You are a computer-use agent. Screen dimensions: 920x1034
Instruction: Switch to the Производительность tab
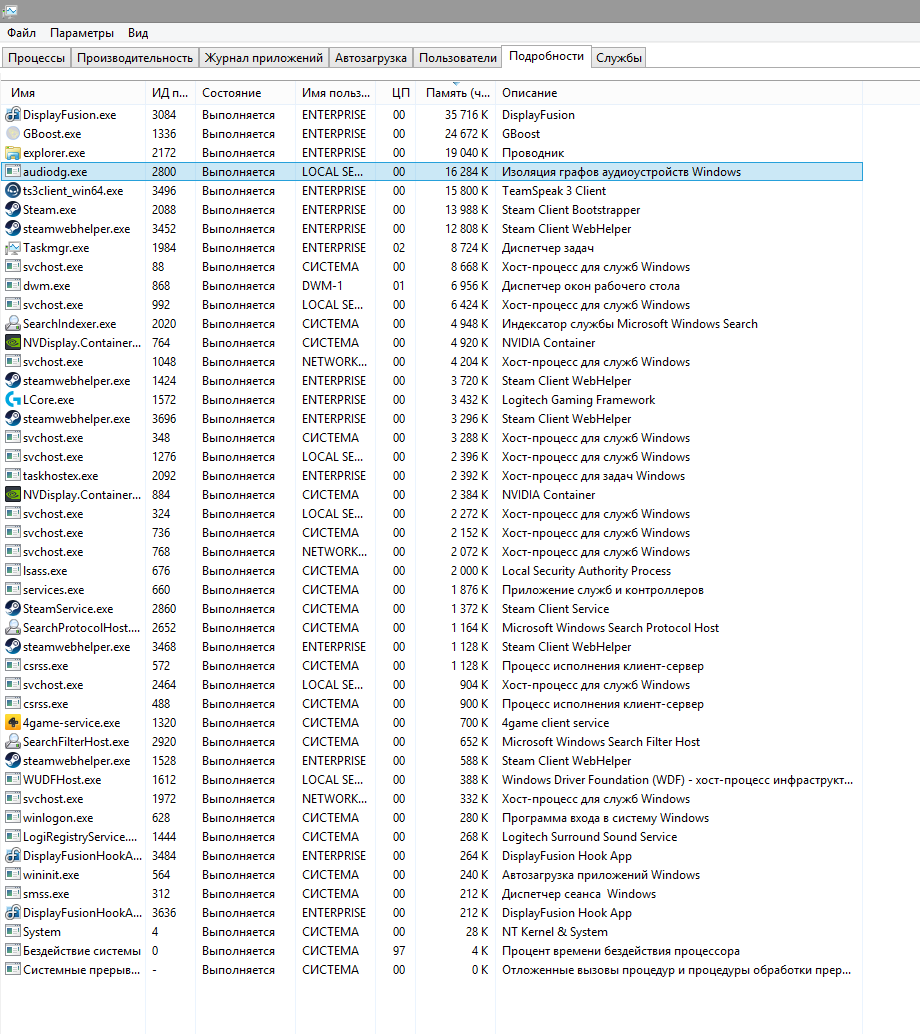pyautogui.click(x=135, y=58)
